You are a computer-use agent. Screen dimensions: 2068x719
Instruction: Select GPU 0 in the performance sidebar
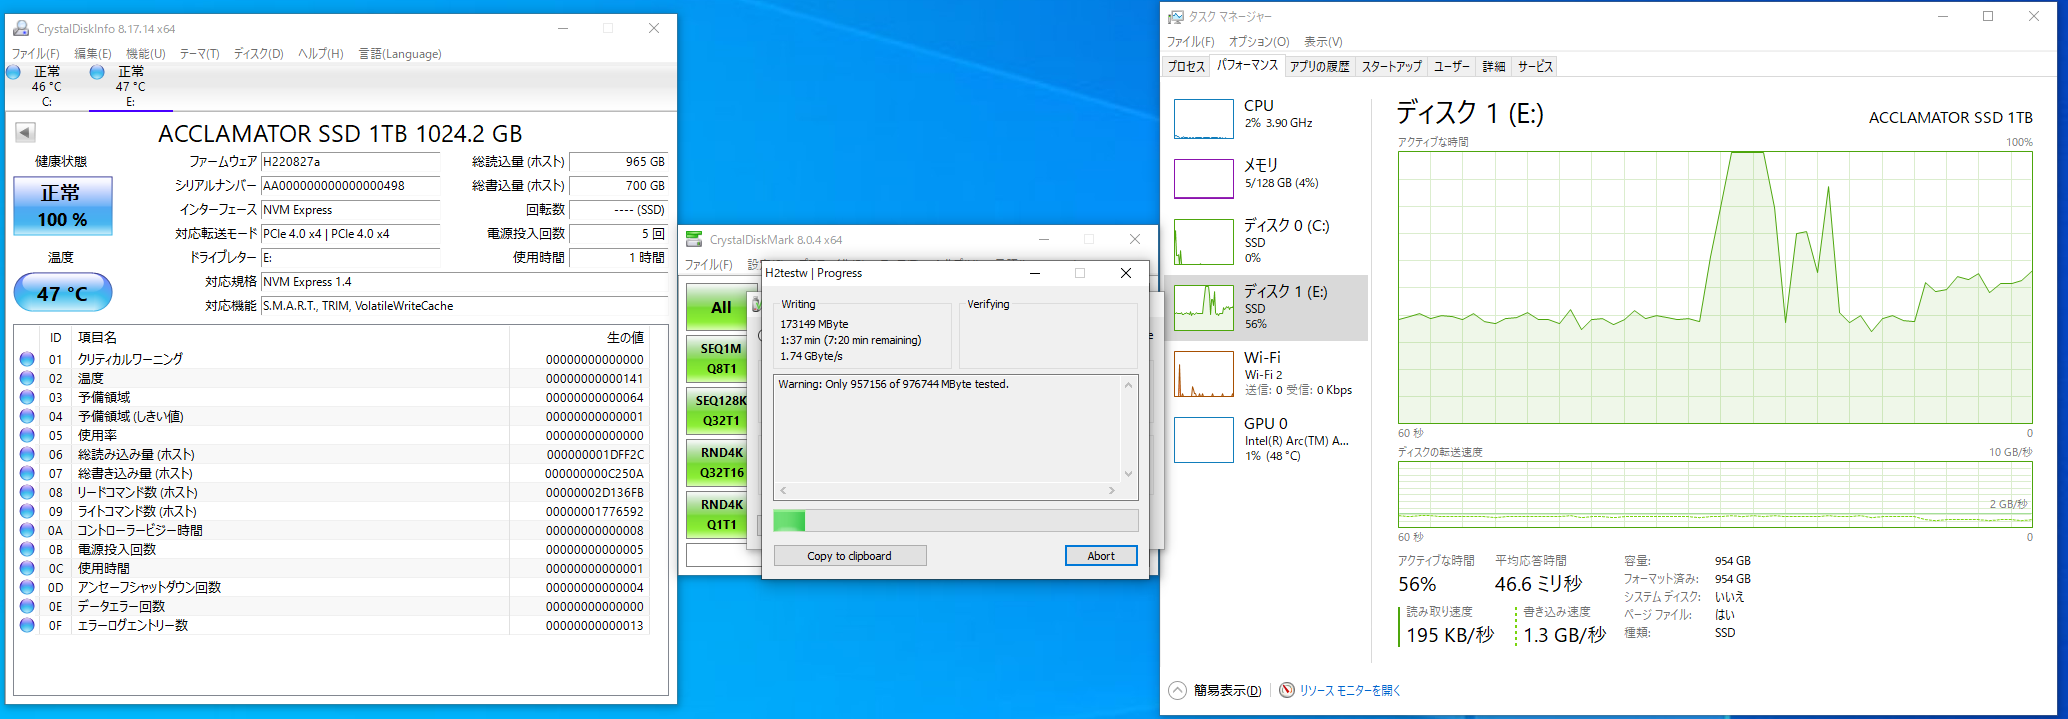(x=1267, y=439)
